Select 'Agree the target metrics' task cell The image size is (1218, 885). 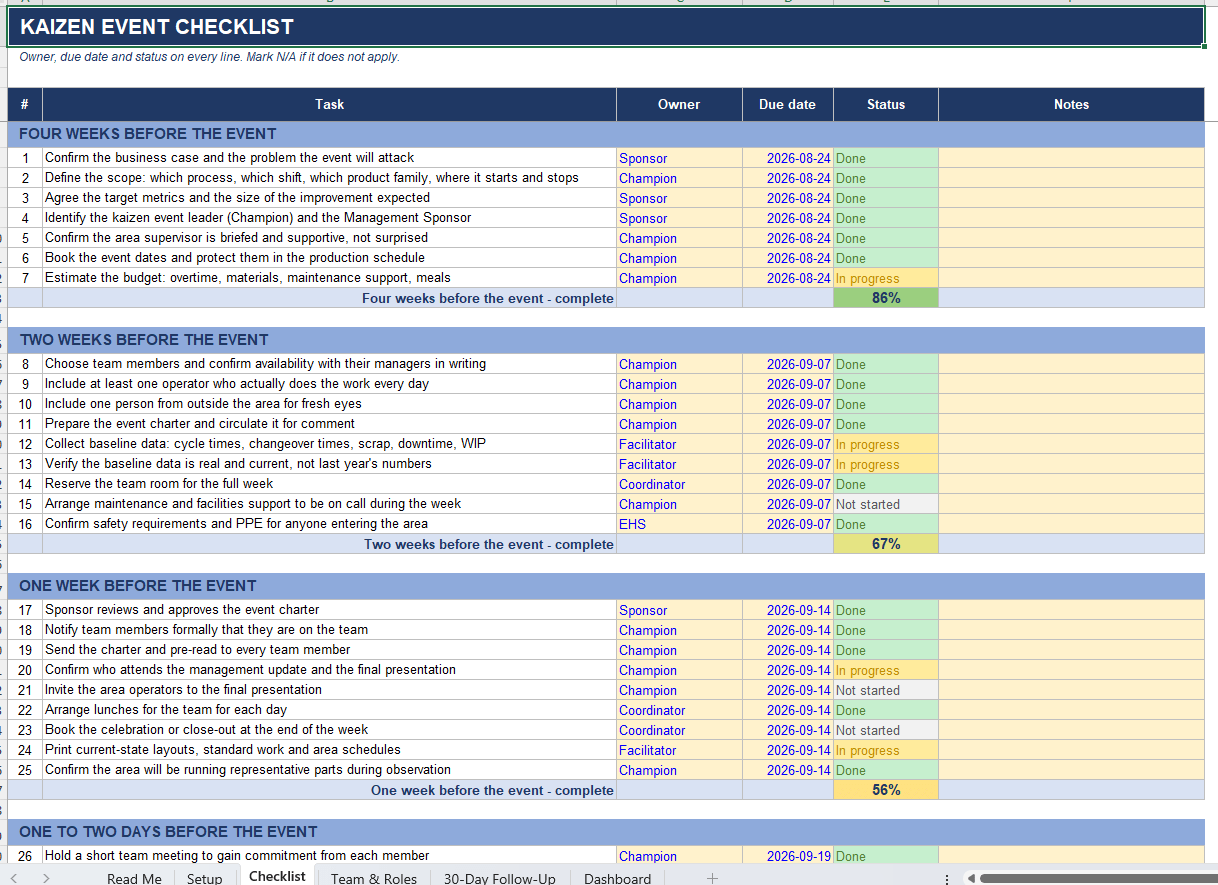click(329, 198)
